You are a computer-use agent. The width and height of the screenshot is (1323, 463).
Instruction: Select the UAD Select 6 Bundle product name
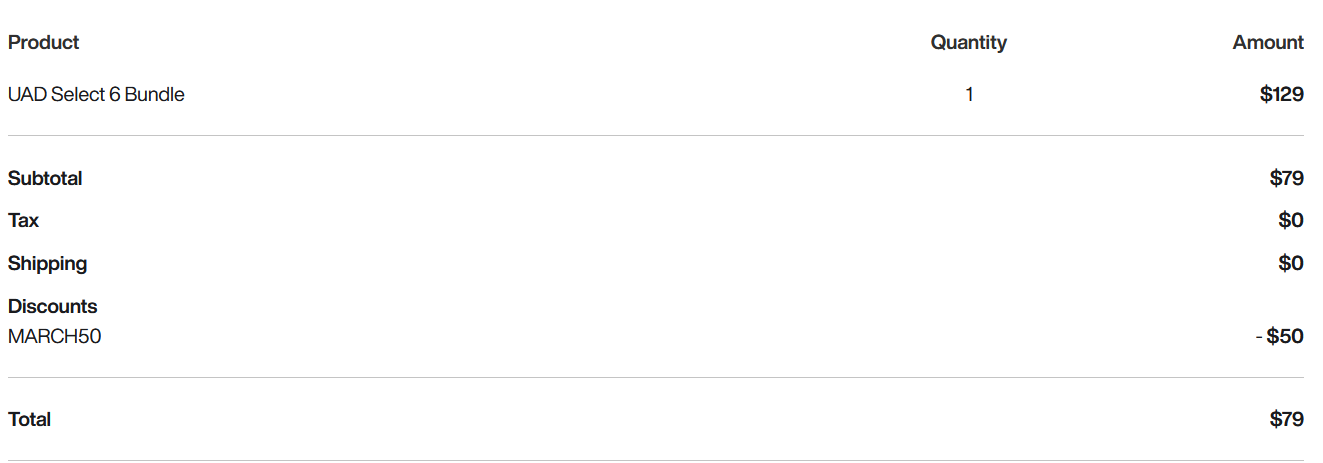[96, 94]
